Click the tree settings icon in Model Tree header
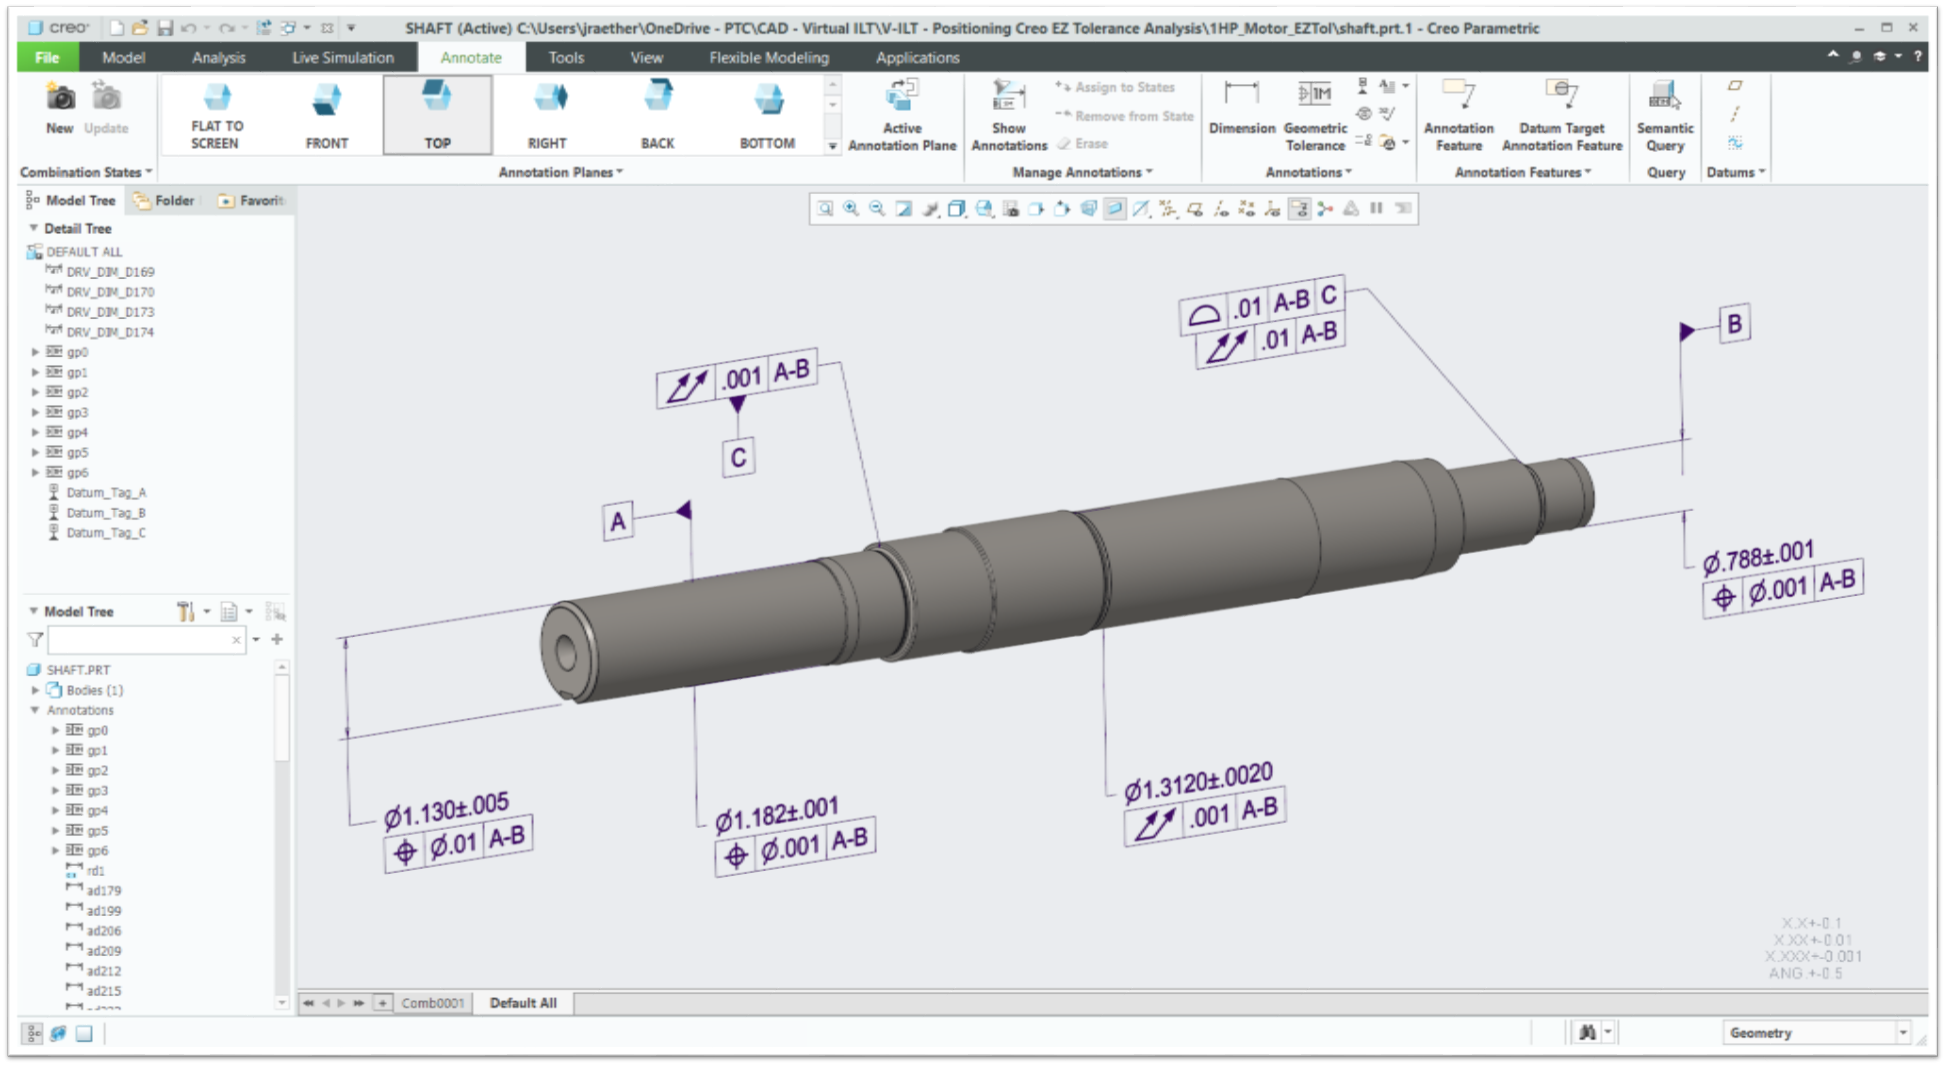Screen dimensions: 1946x1066 tap(186, 611)
